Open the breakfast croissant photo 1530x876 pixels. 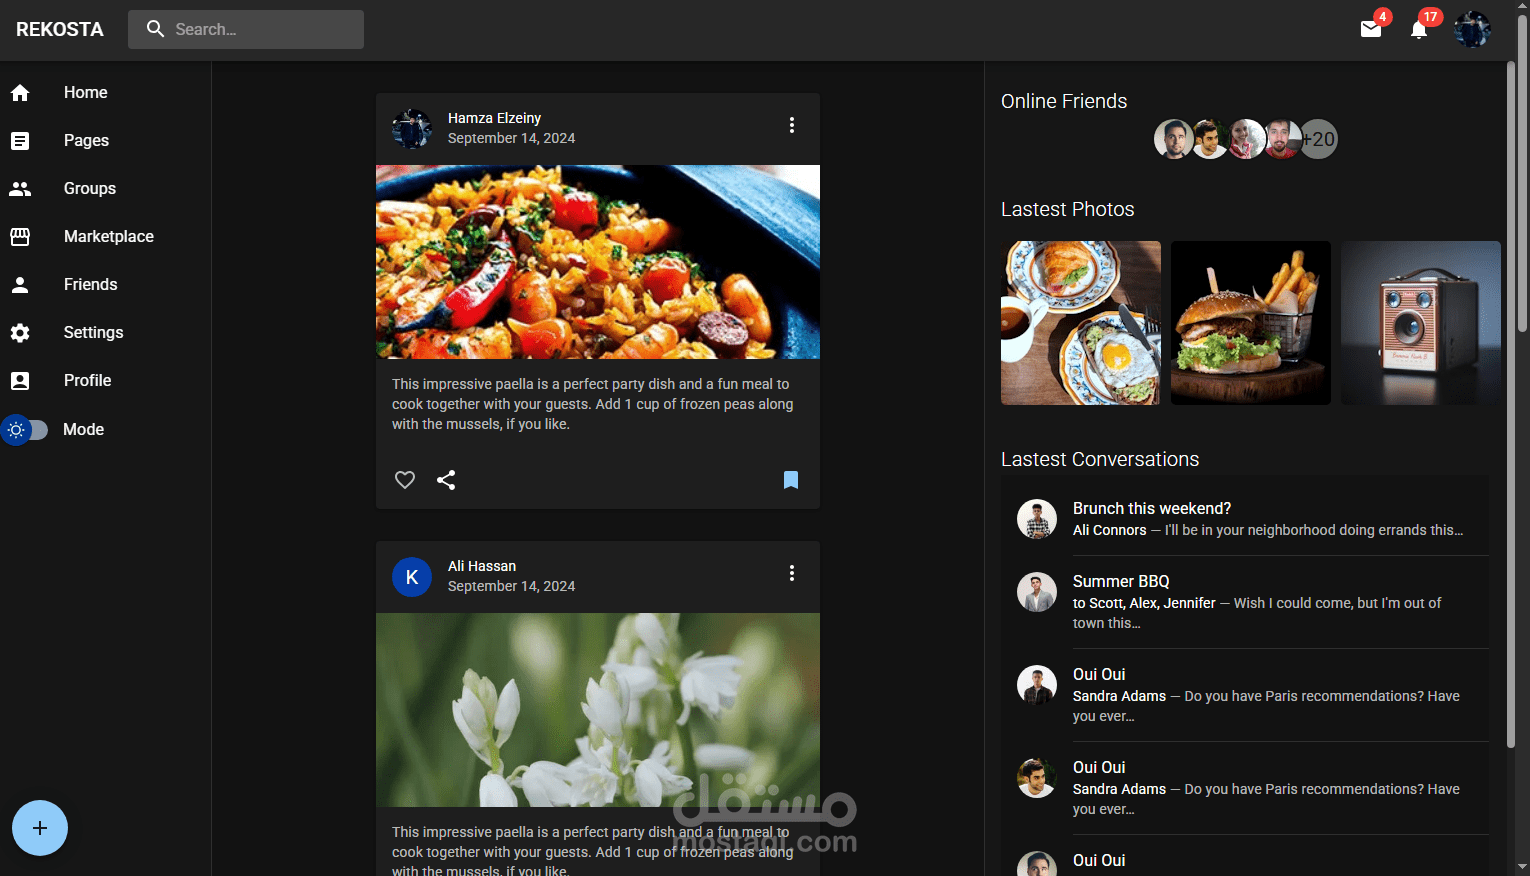coord(1081,323)
